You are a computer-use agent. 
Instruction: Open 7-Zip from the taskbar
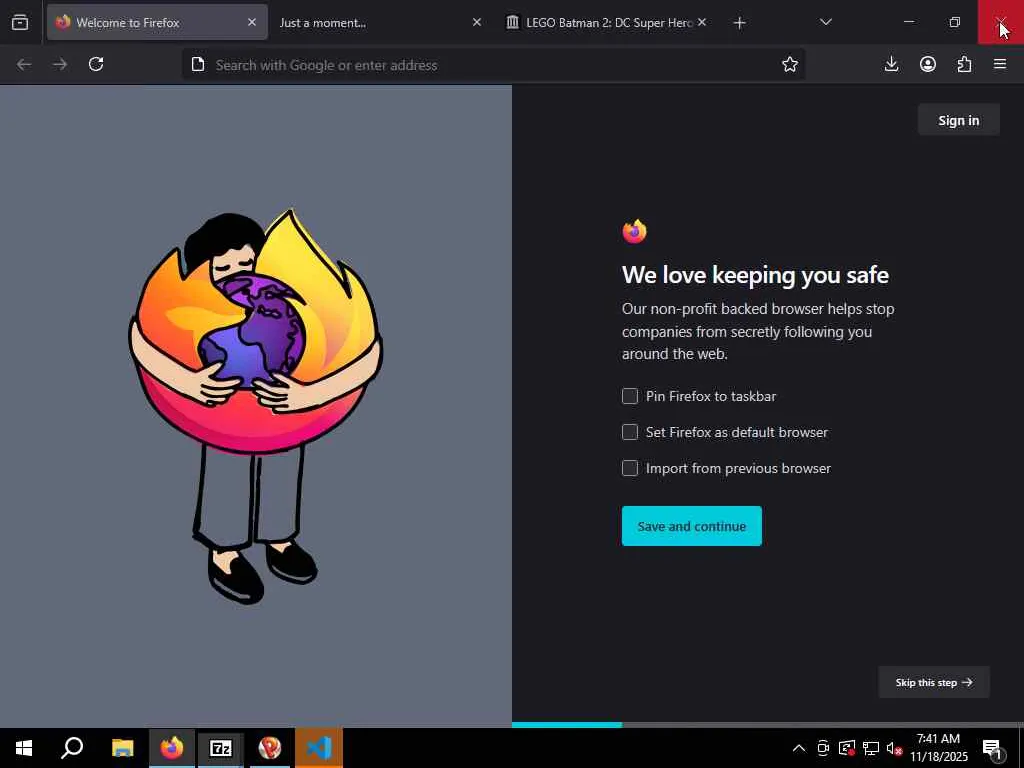[221, 748]
